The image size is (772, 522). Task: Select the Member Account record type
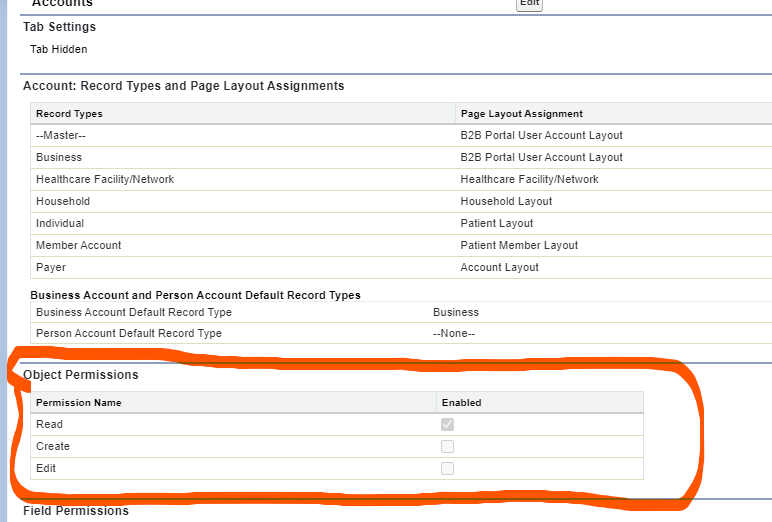point(79,245)
